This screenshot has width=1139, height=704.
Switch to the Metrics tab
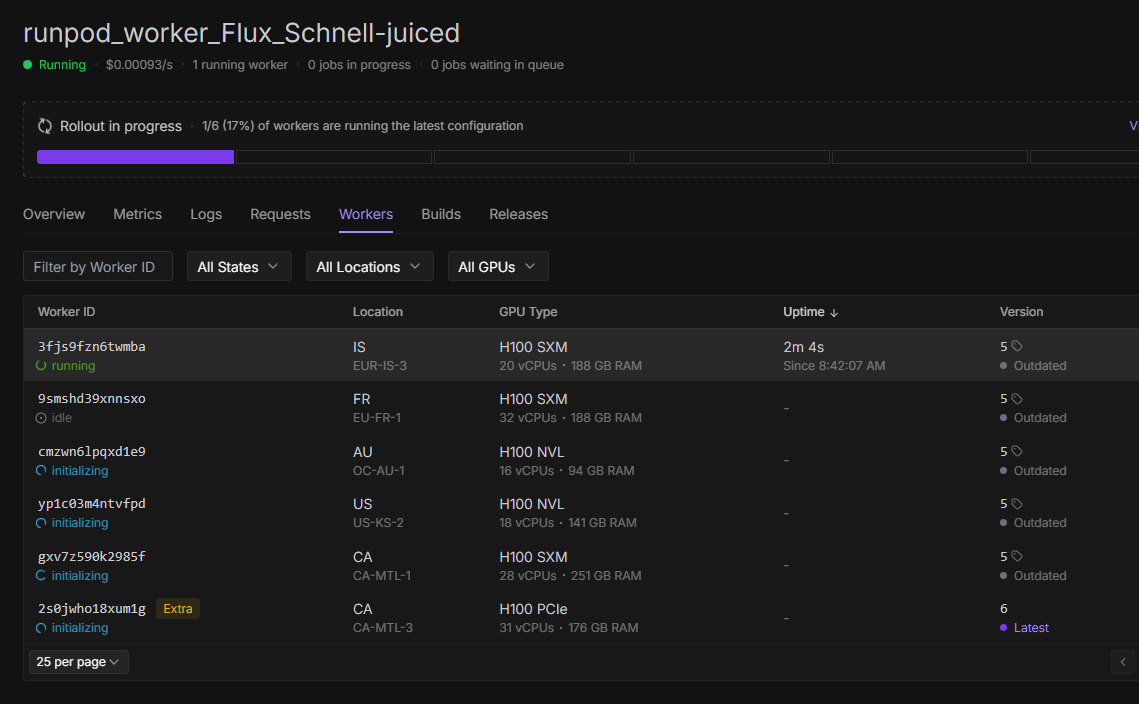tap(137, 214)
